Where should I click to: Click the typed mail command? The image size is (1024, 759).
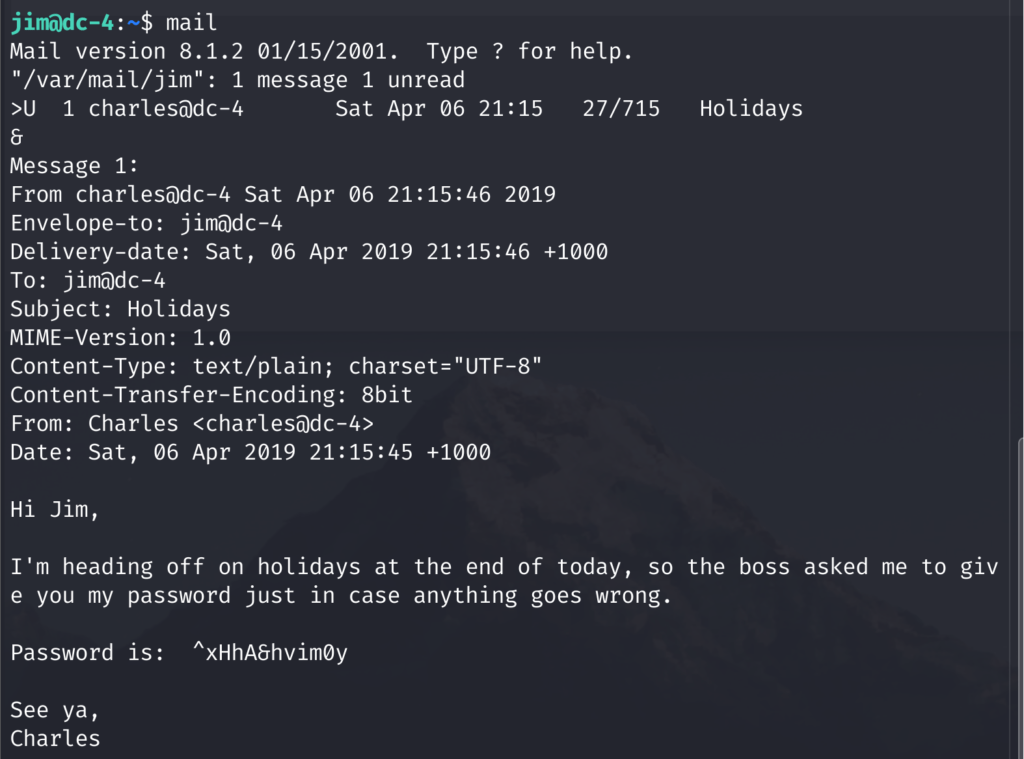191,23
